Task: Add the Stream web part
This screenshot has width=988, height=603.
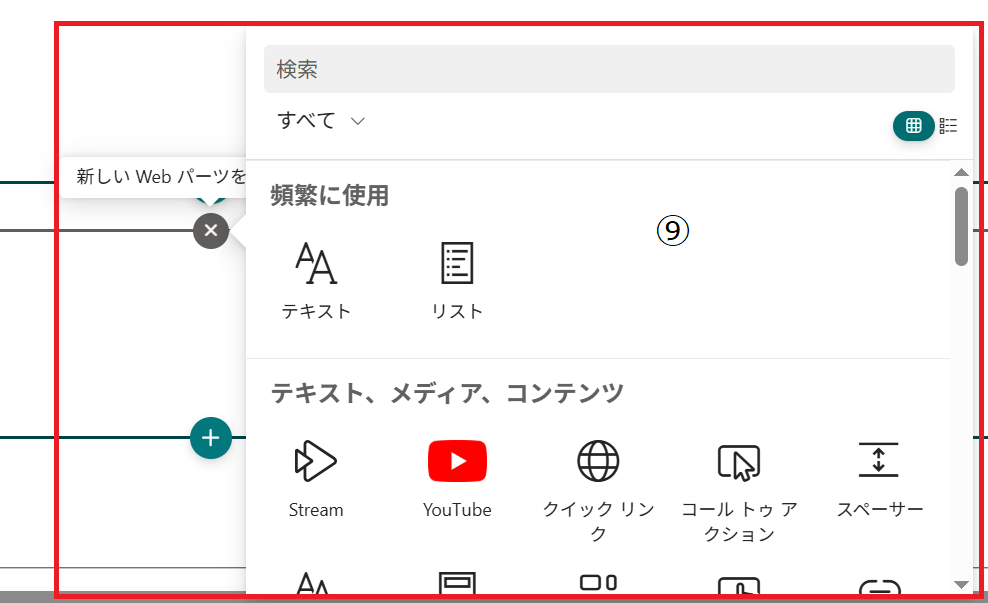Action: tap(316, 479)
